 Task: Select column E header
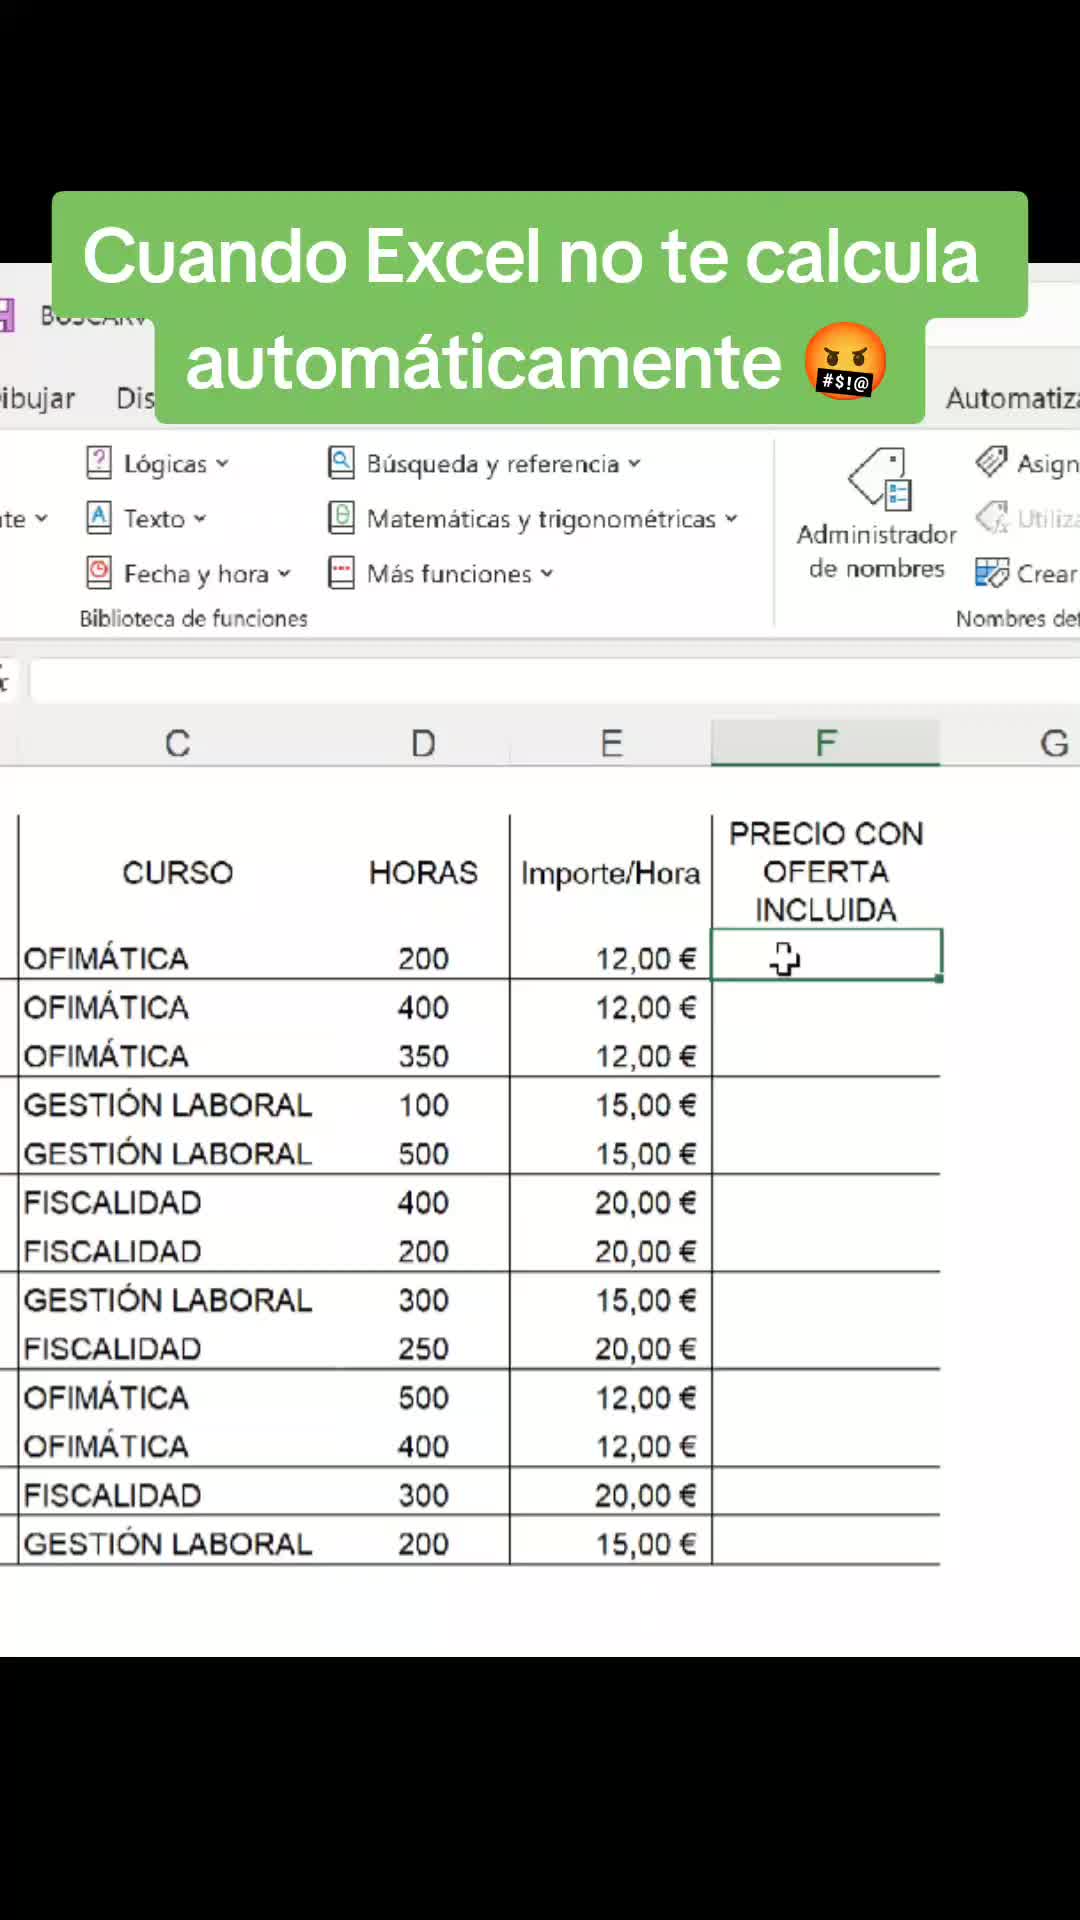click(x=611, y=743)
